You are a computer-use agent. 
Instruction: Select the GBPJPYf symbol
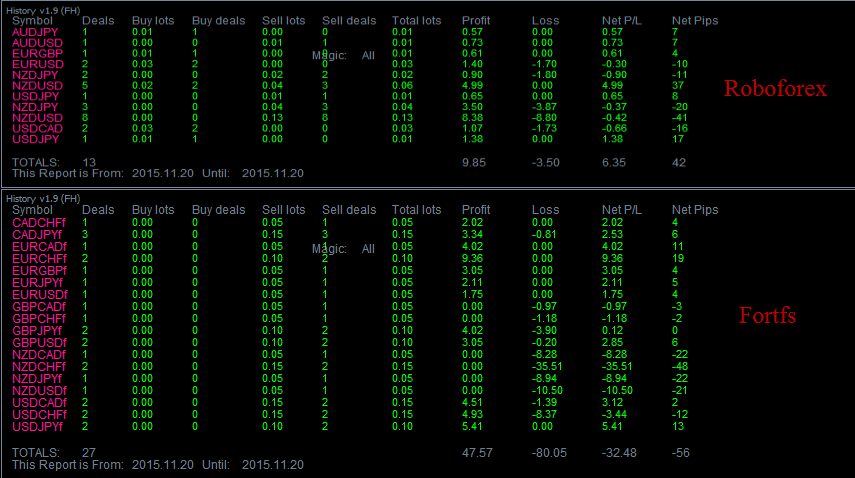(x=37, y=330)
